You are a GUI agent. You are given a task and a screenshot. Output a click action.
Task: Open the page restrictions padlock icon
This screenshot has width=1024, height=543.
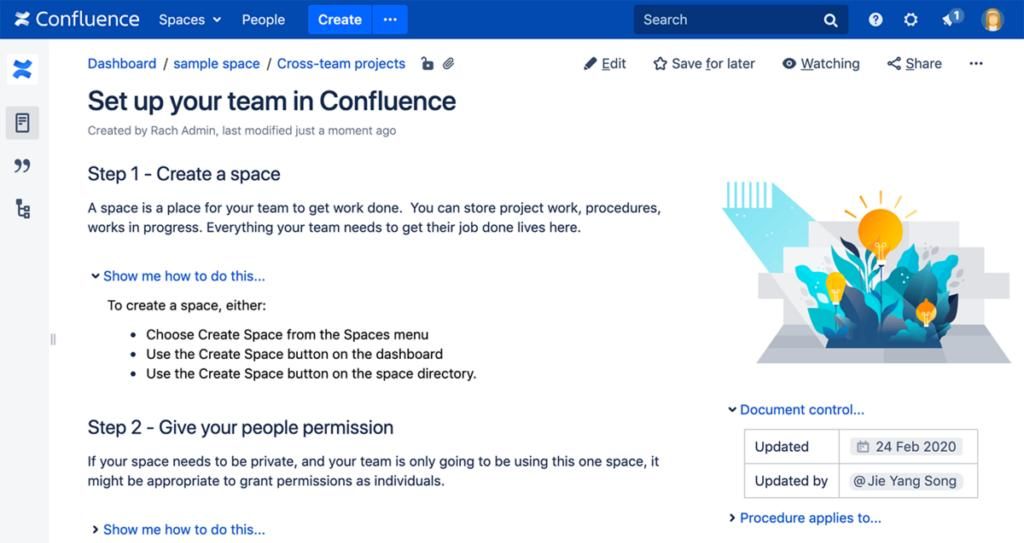pos(427,64)
